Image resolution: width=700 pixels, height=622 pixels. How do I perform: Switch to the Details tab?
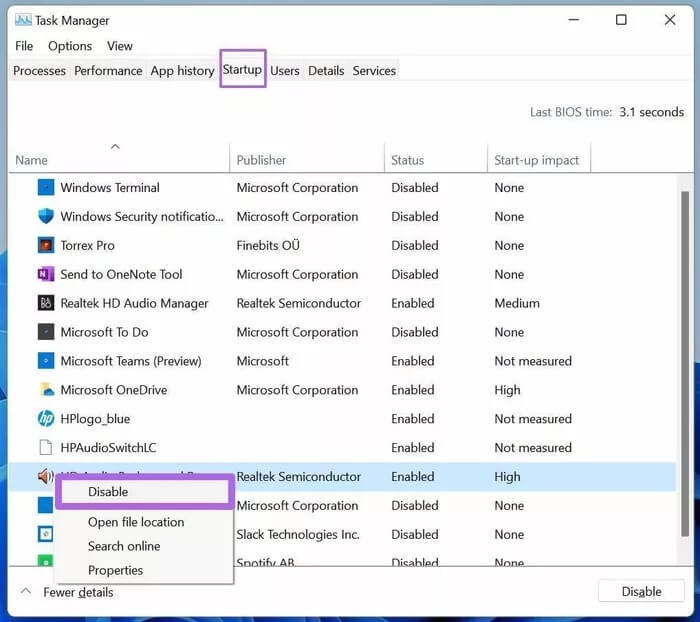pos(326,71)
